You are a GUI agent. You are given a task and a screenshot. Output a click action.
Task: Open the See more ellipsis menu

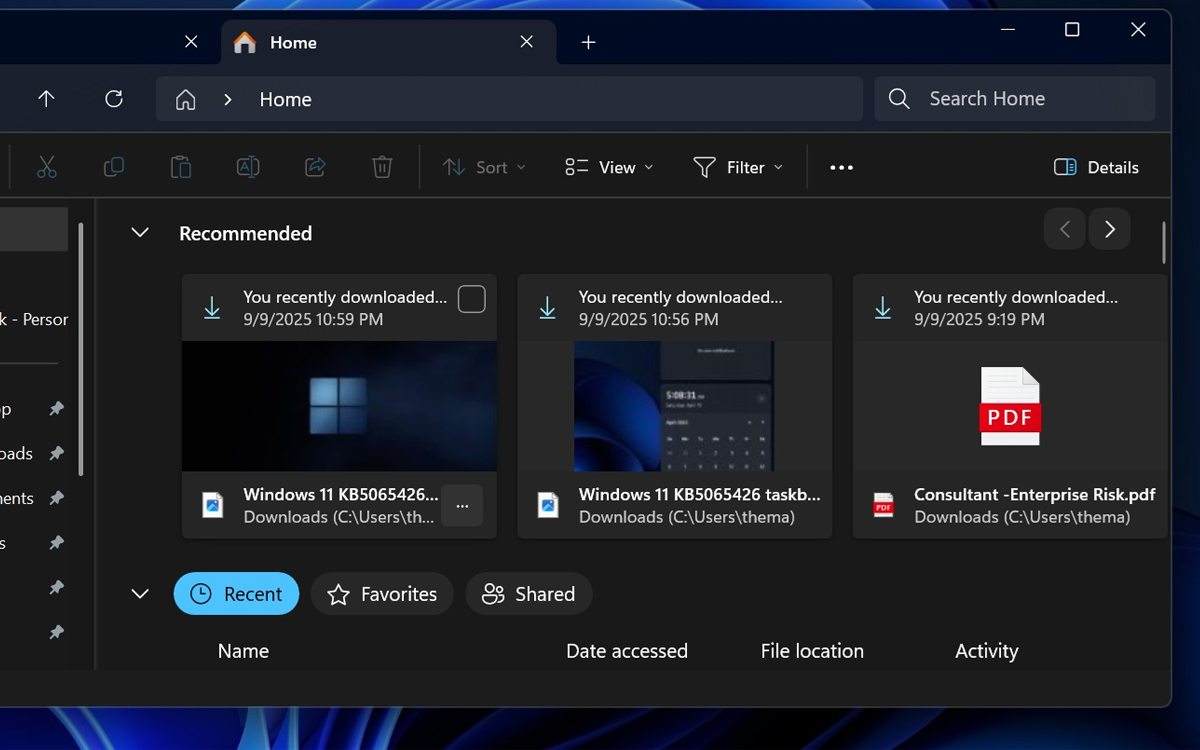click(841, 167)
